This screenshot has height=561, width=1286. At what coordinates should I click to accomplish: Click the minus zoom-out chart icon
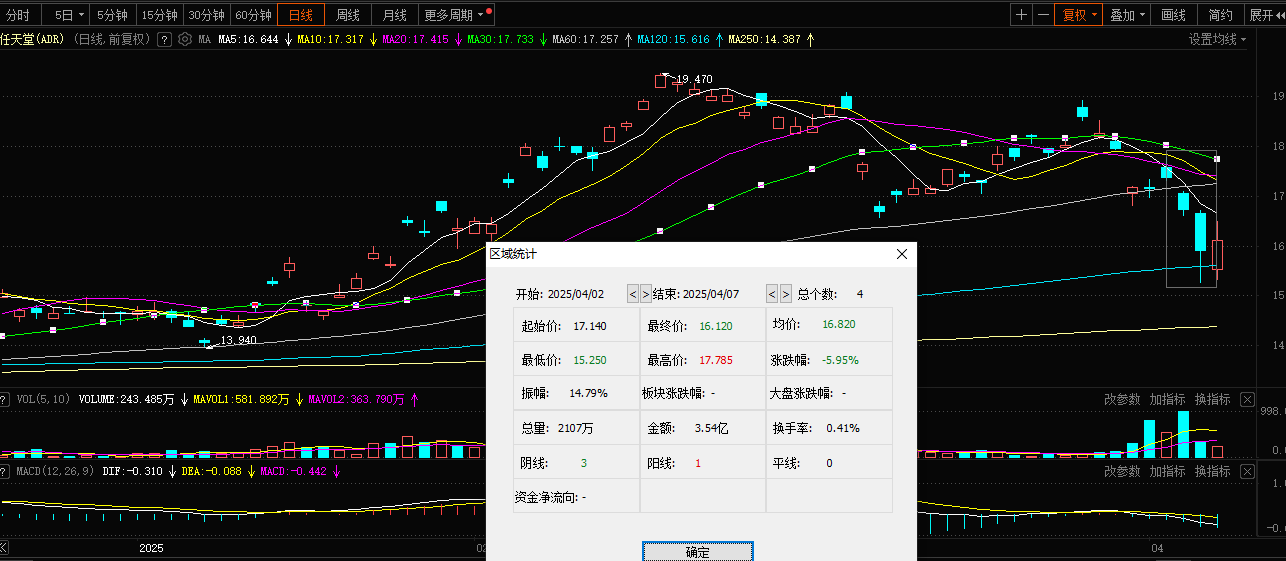point(1043,15)
